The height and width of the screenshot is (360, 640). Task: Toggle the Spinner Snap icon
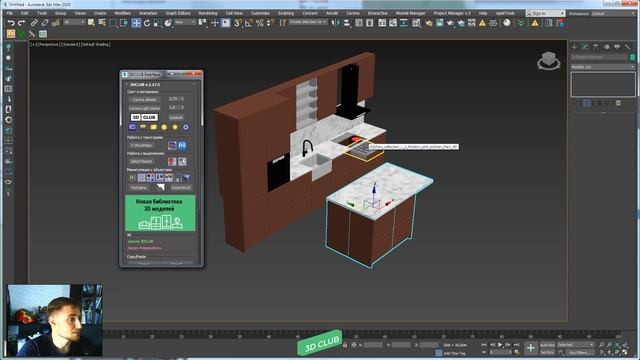(270, 23)
